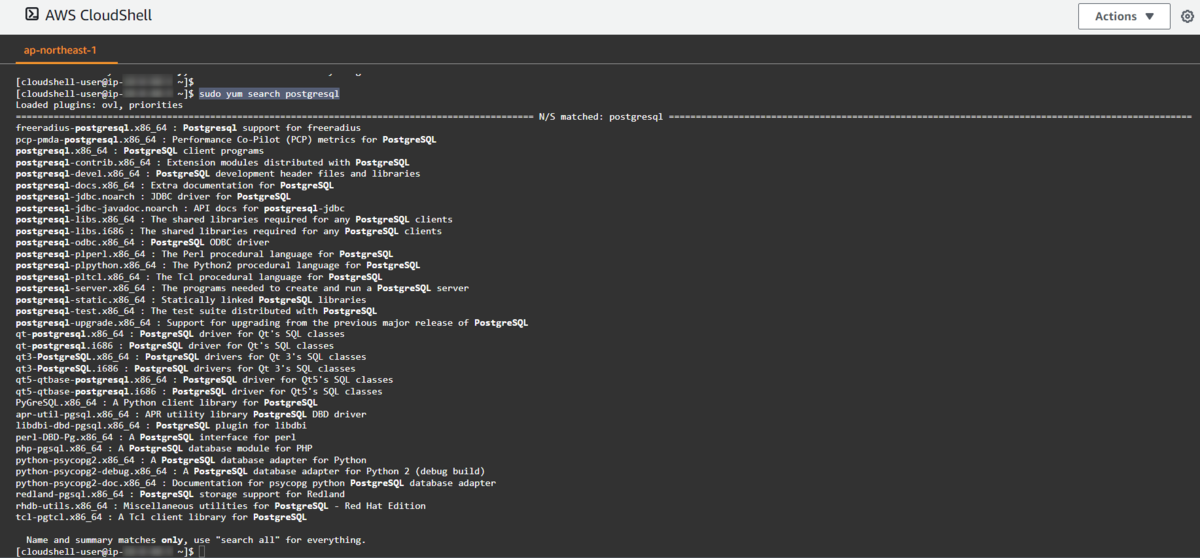Image resolution: width=1200 pixels, height=558 pixels.
Task: Open the Actions dropdown menu
Action: 1124,16
